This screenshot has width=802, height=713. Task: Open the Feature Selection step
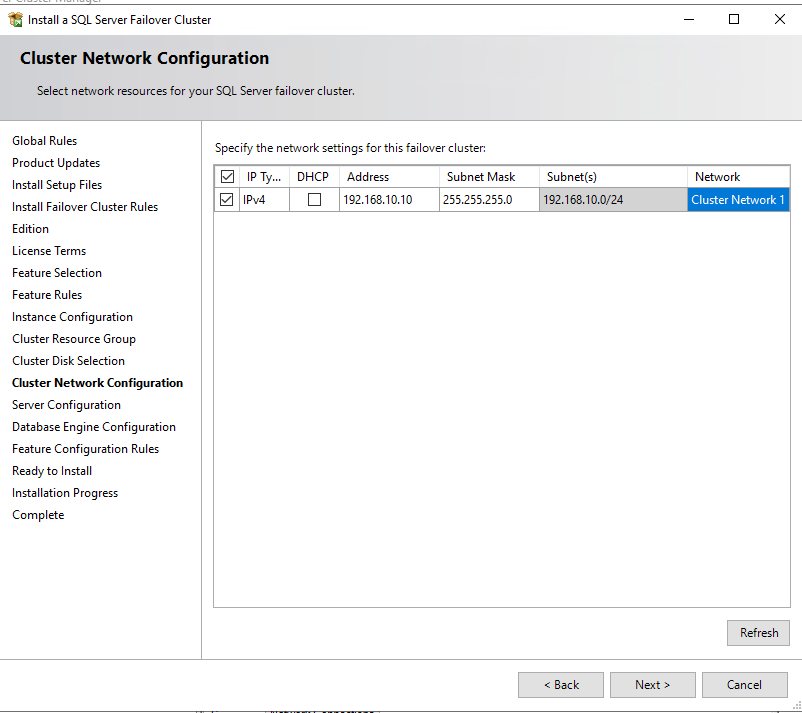[x=57, y=273]
